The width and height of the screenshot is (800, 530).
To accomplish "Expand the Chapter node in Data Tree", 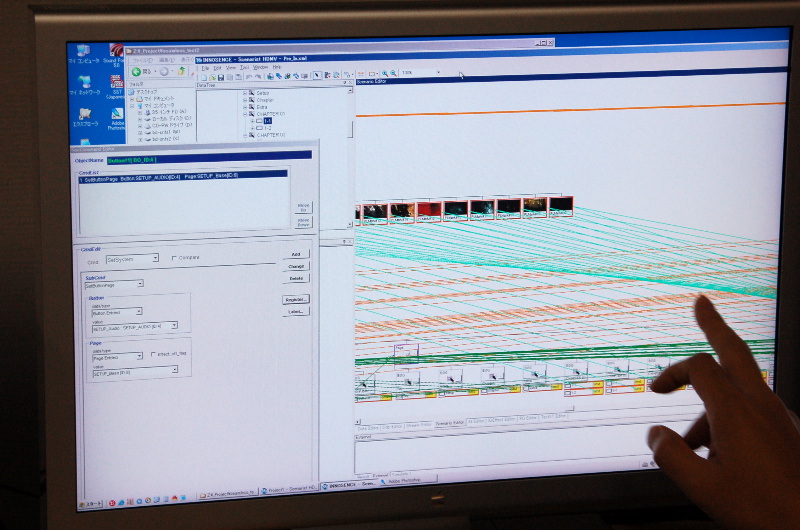I will pyautogui.click(x=245, y=100).
